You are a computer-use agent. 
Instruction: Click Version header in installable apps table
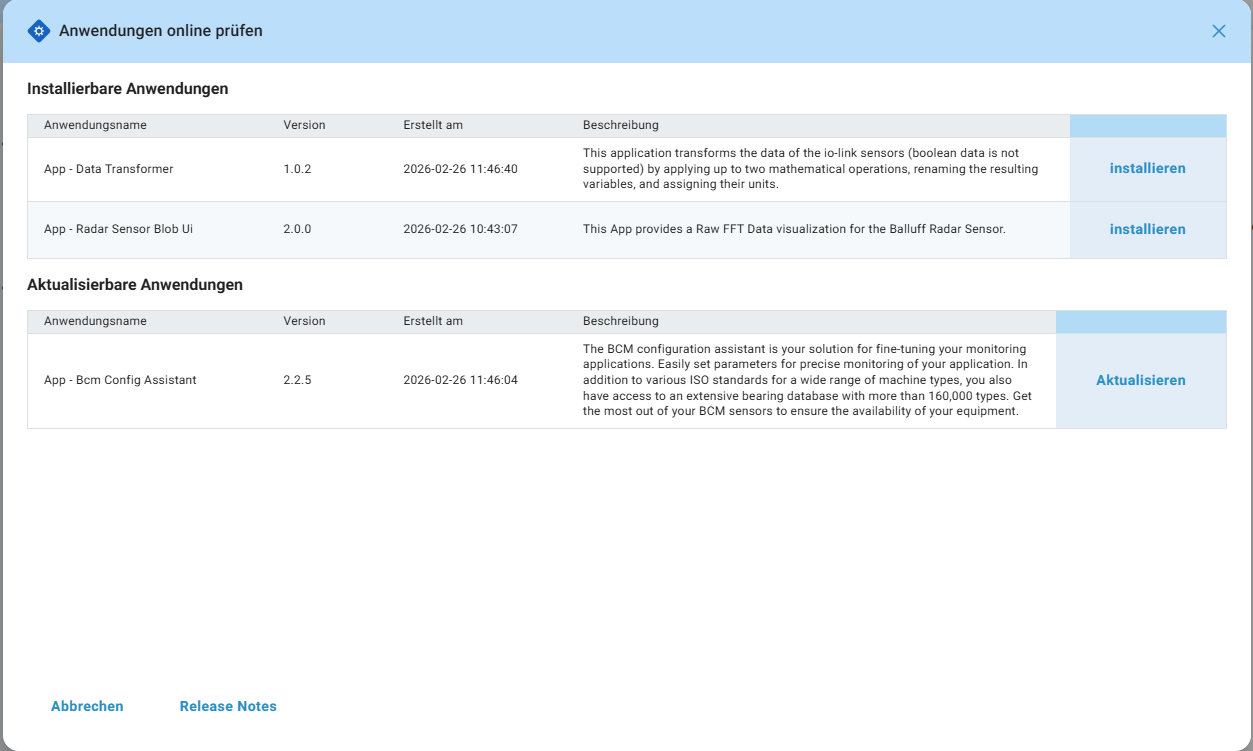click(x=304, y=126)
